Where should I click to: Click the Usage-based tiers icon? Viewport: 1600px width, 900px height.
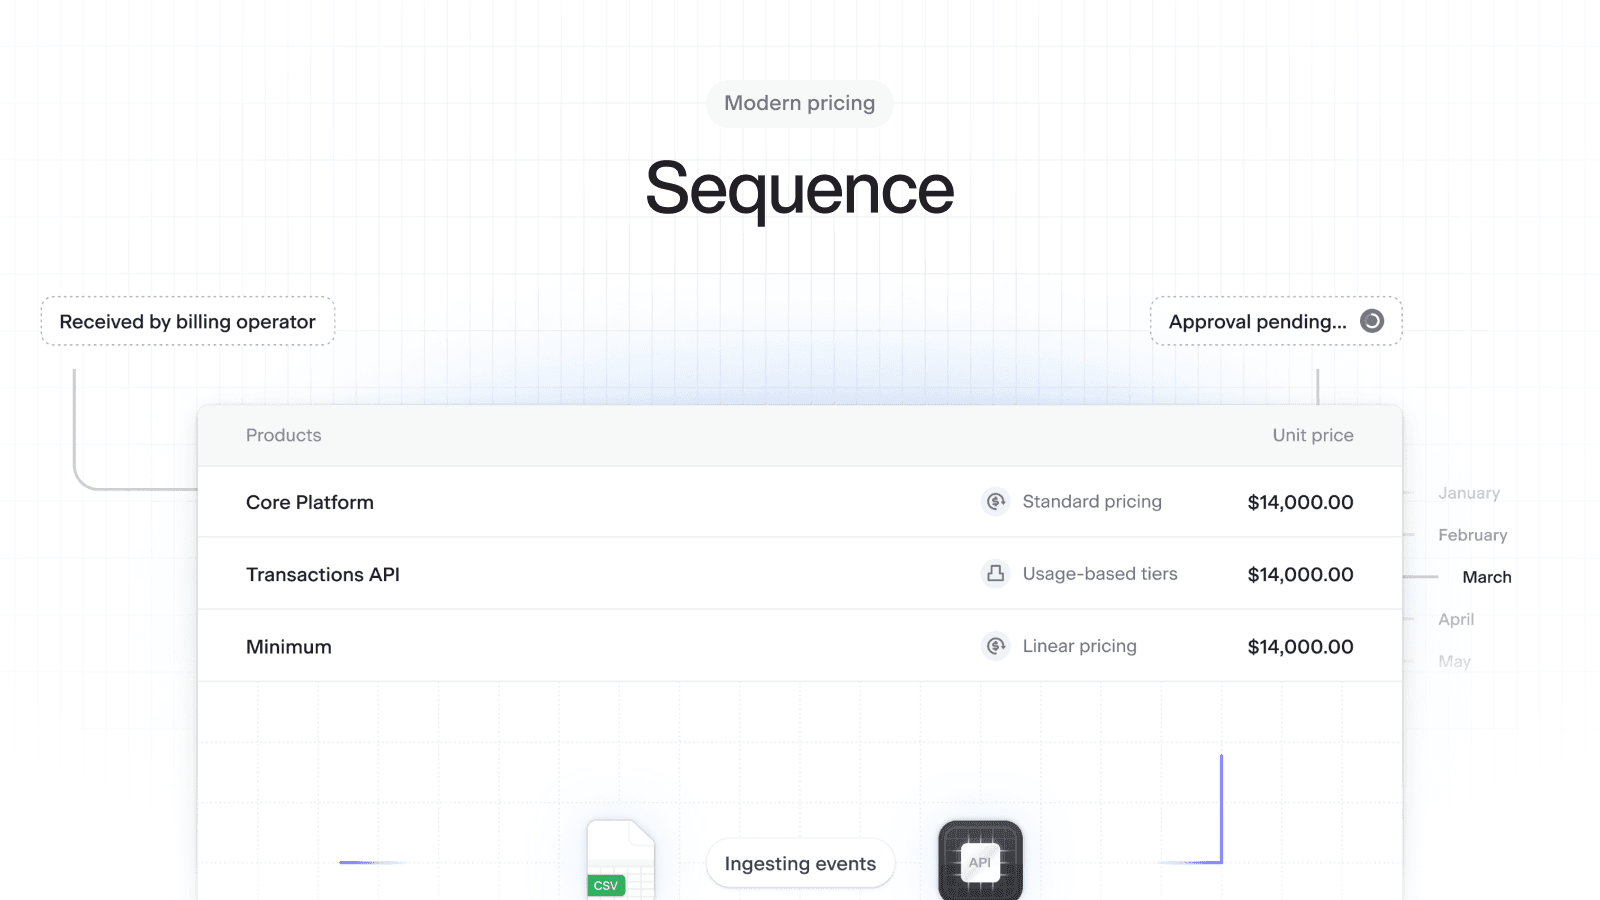(x=996, y=574)
